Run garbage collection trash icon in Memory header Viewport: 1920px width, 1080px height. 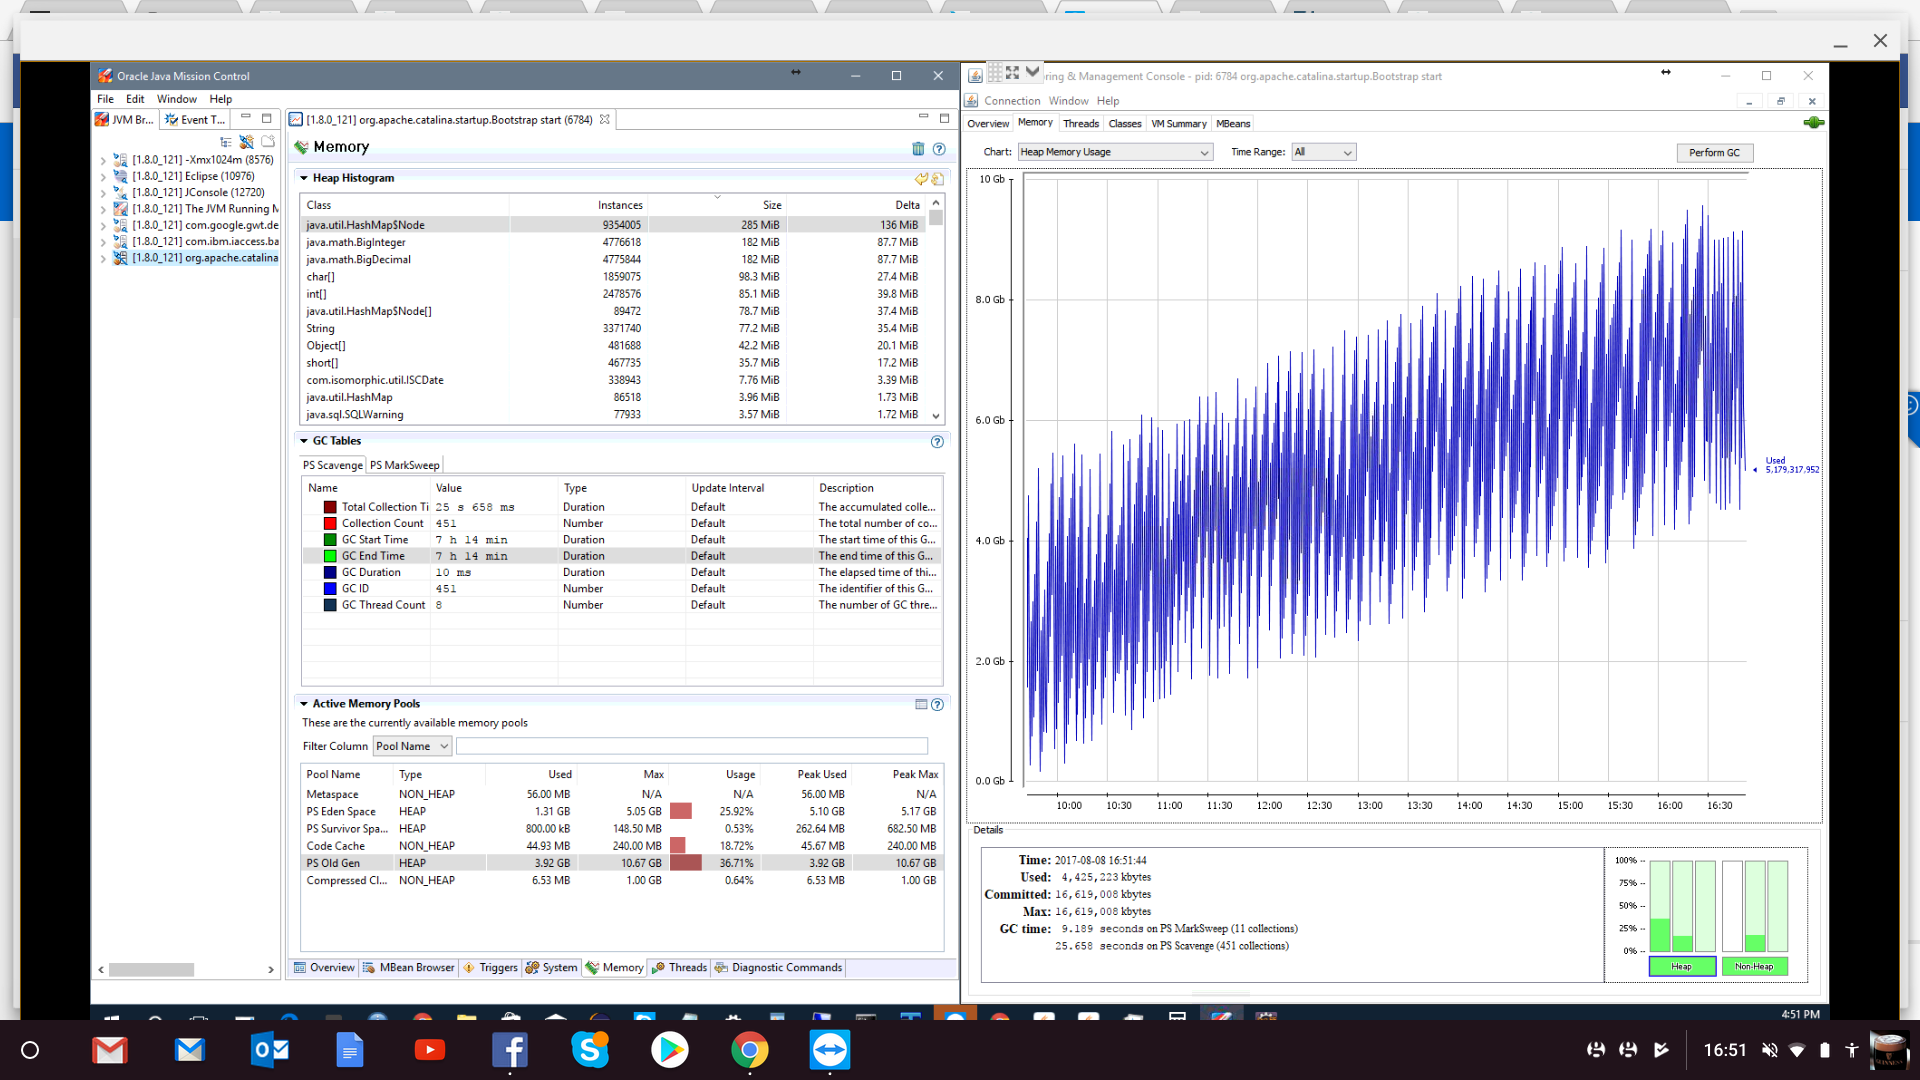point(918,148)
